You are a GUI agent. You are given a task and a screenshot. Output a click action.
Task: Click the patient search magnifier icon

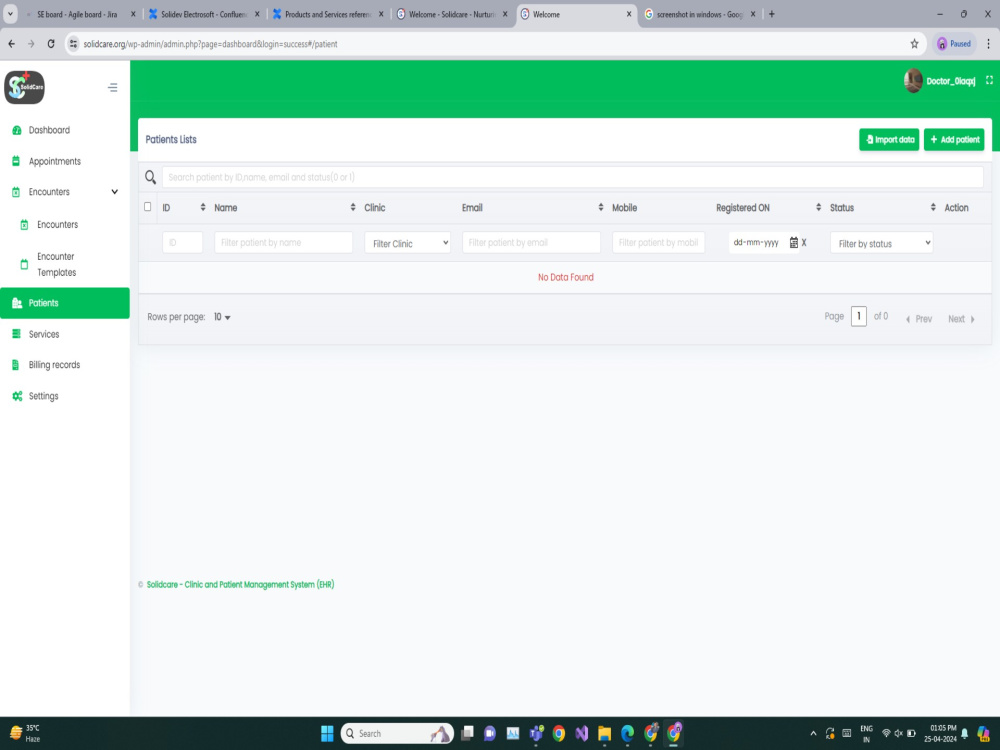pyautogui.click(x=151, y=177)
